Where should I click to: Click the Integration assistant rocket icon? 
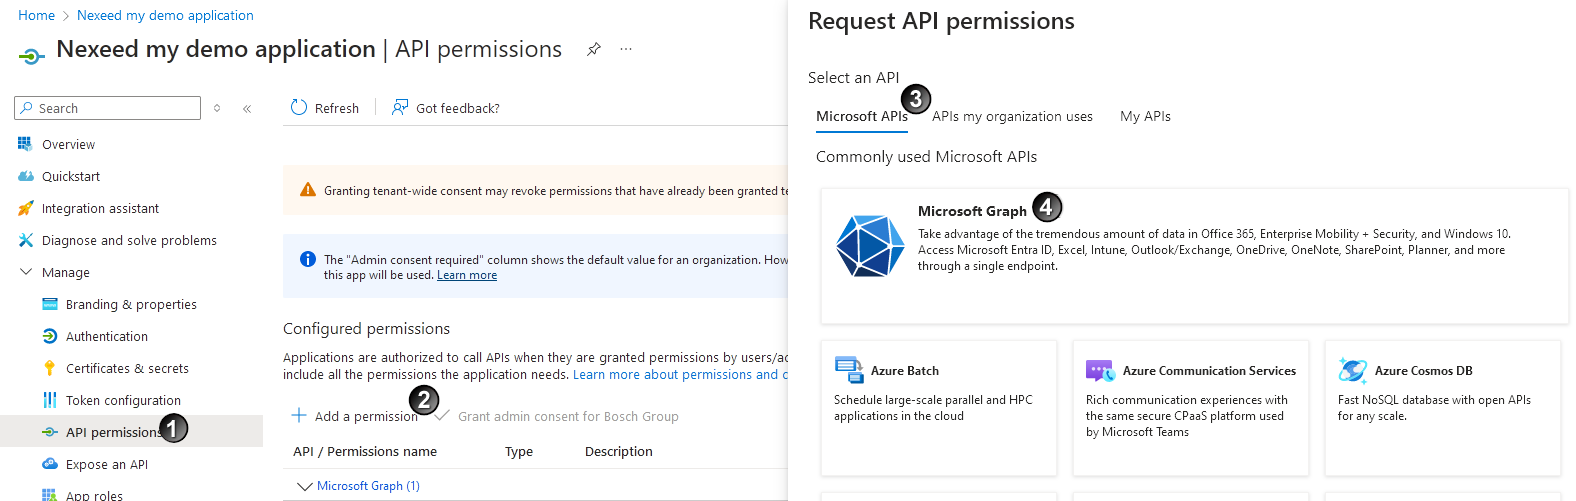25,208
